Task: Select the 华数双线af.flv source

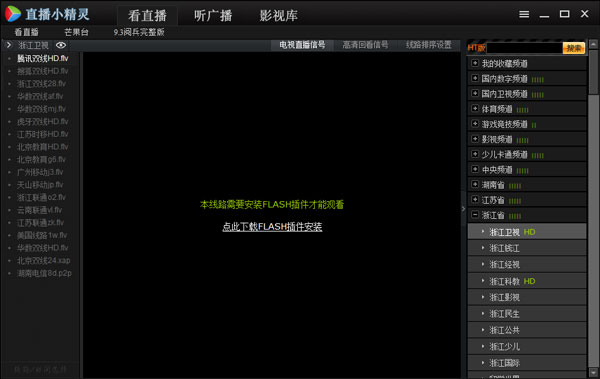Action: click(40, 96)
